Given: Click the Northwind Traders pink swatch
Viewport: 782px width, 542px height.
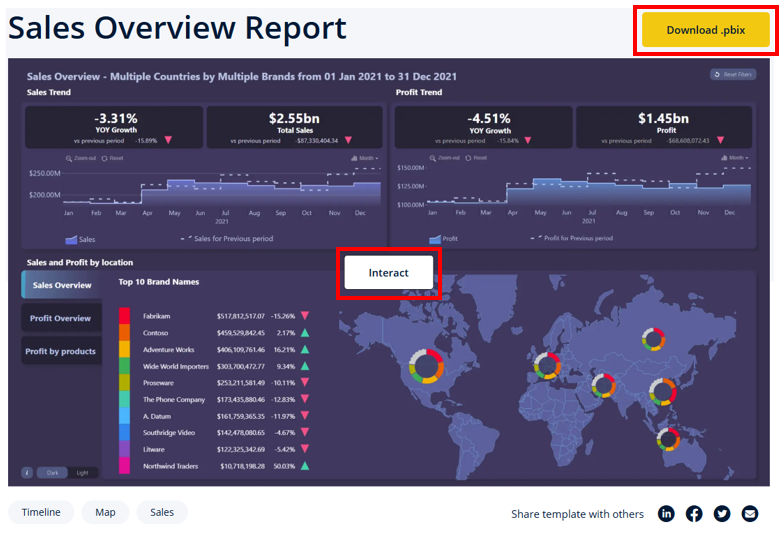Looking at the screenshot, I should pyautogui.click(x=124, y=466).
